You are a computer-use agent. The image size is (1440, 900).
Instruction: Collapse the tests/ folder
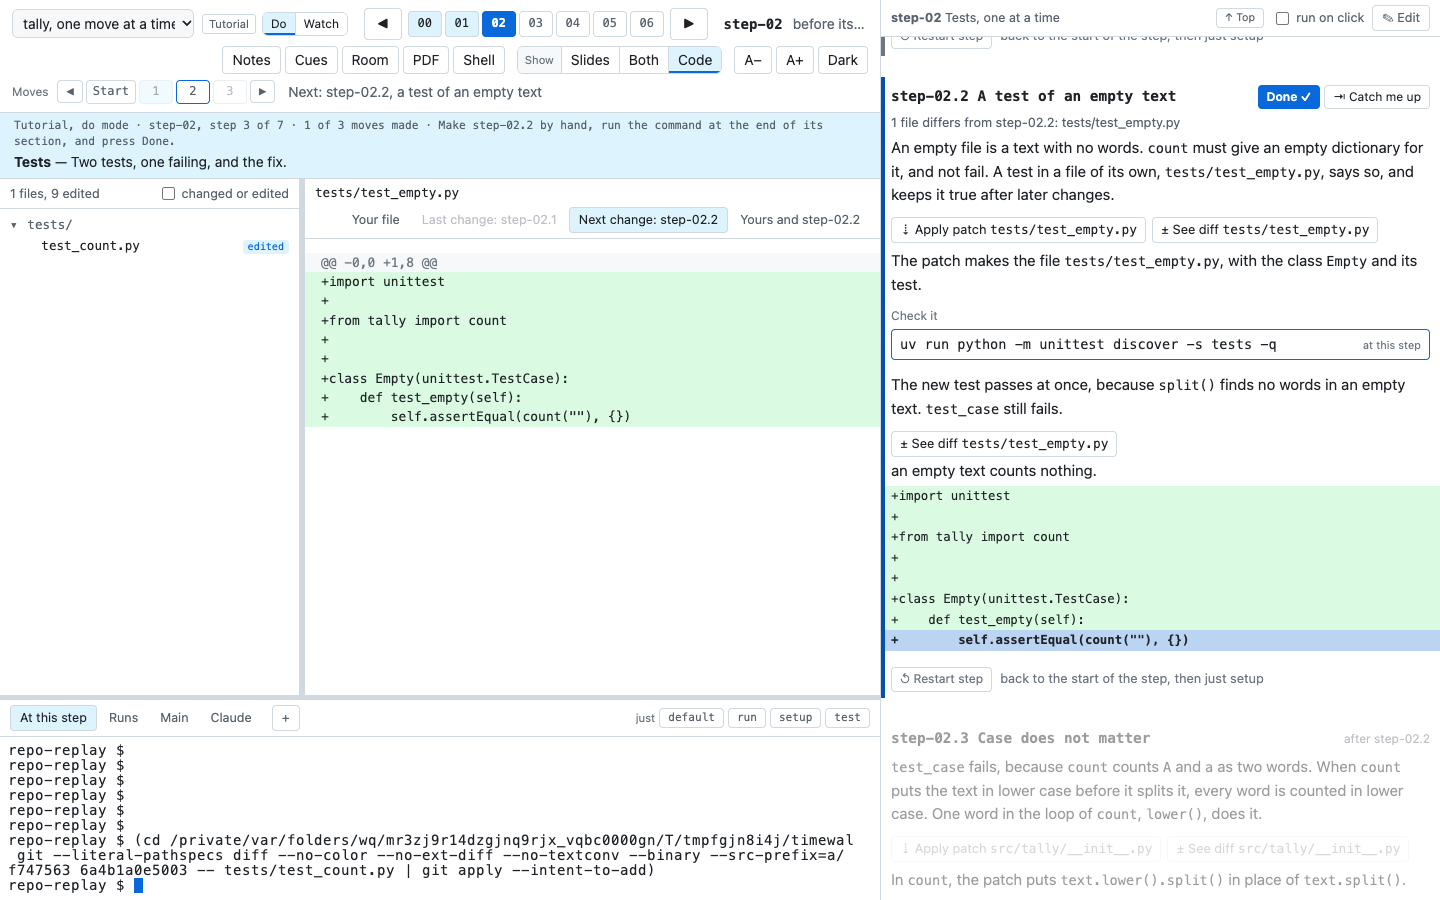(x=14, y=225)
